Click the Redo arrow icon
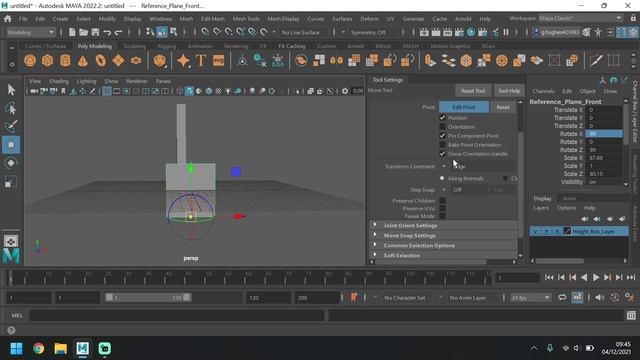The width and height of the screenshot is (640, 360). tap(118, 32)
